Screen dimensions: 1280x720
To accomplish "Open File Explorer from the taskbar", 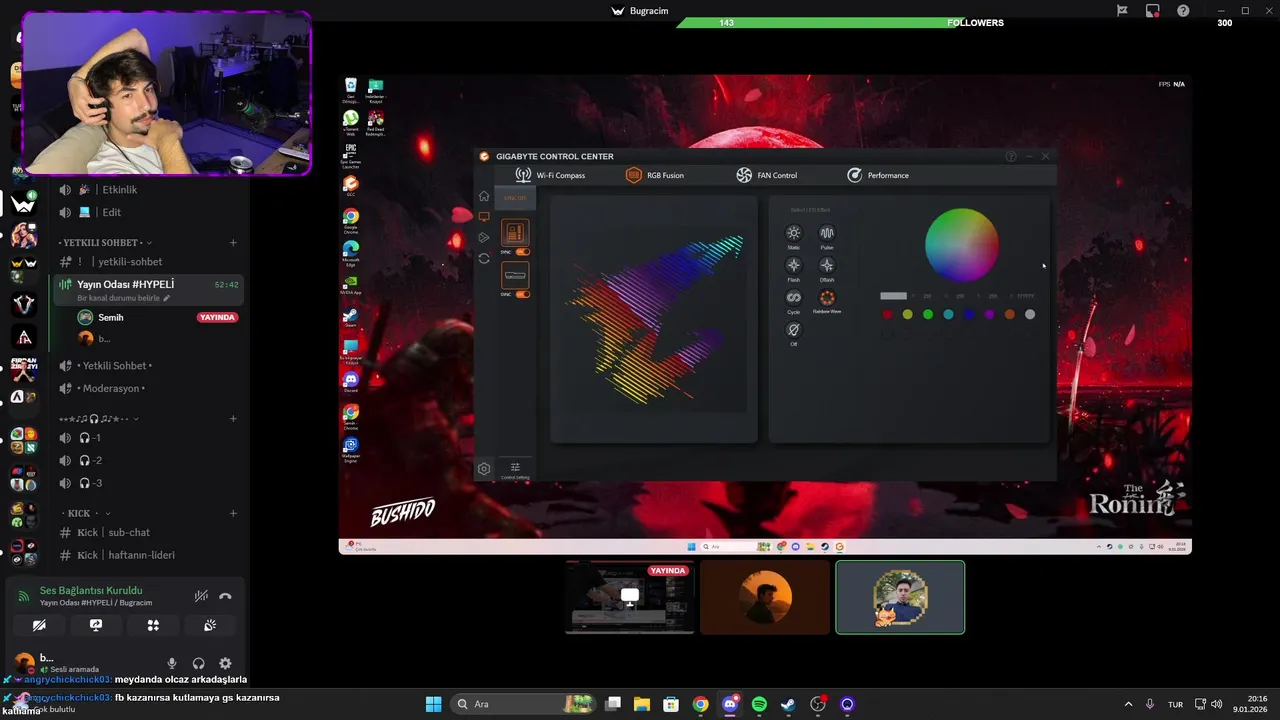I will (642, 704).
